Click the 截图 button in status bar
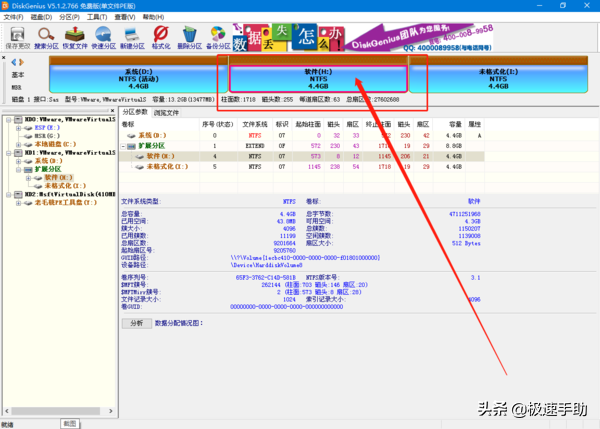The width and height of the screenshot is (600, 429). (70, 424)
